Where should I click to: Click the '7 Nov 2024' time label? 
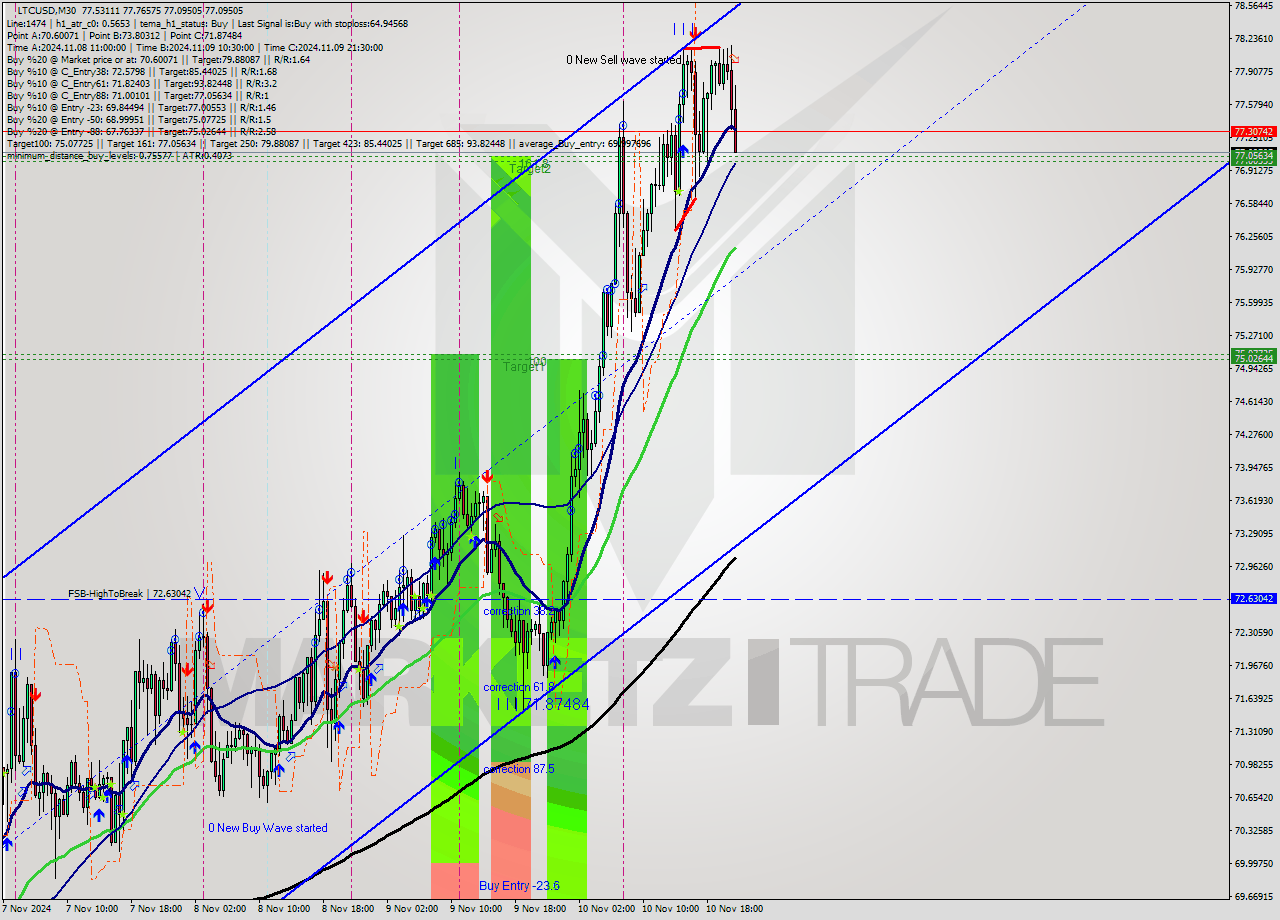point(26,909)
